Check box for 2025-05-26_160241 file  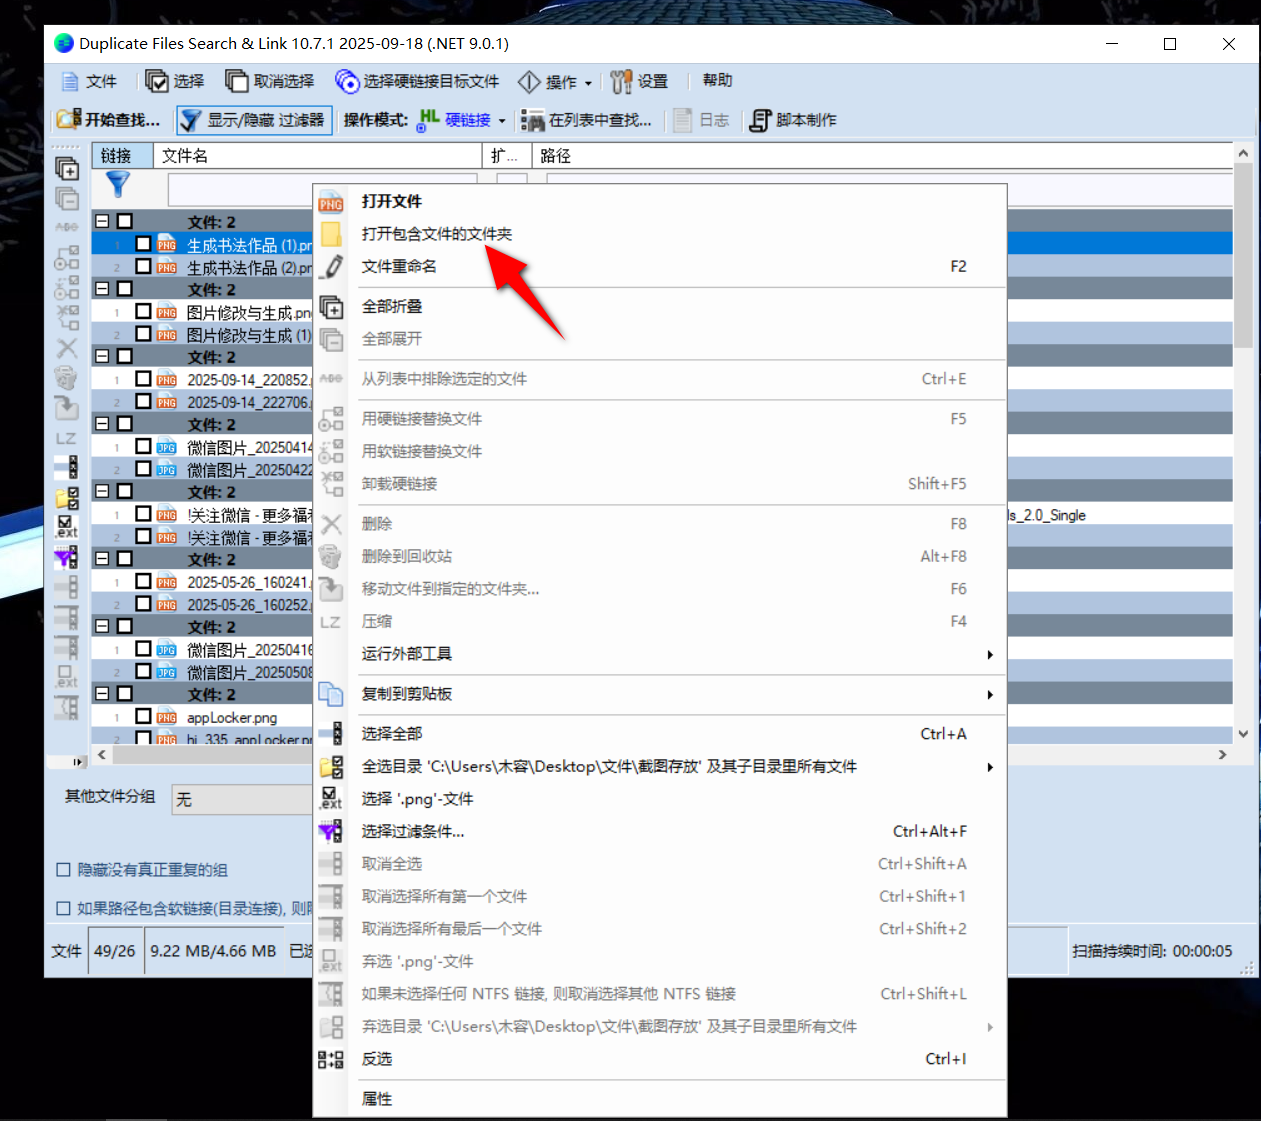tap(143, 581)
